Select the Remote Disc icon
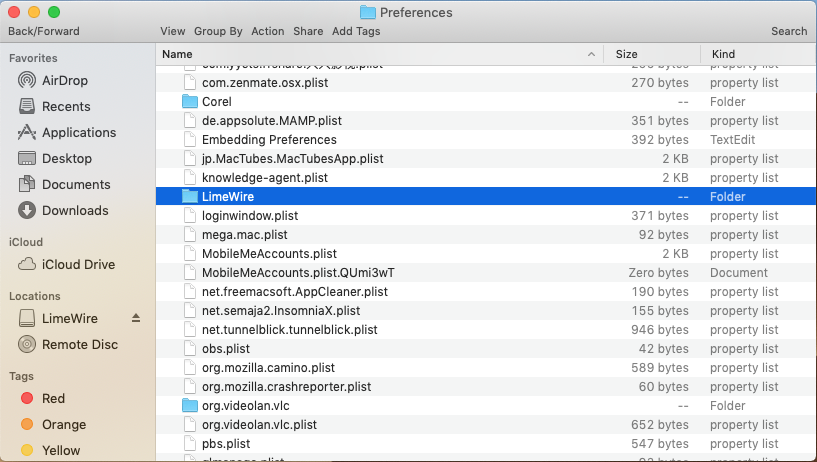The height and width of the screenshot is (462, 817). click(27, 344)
